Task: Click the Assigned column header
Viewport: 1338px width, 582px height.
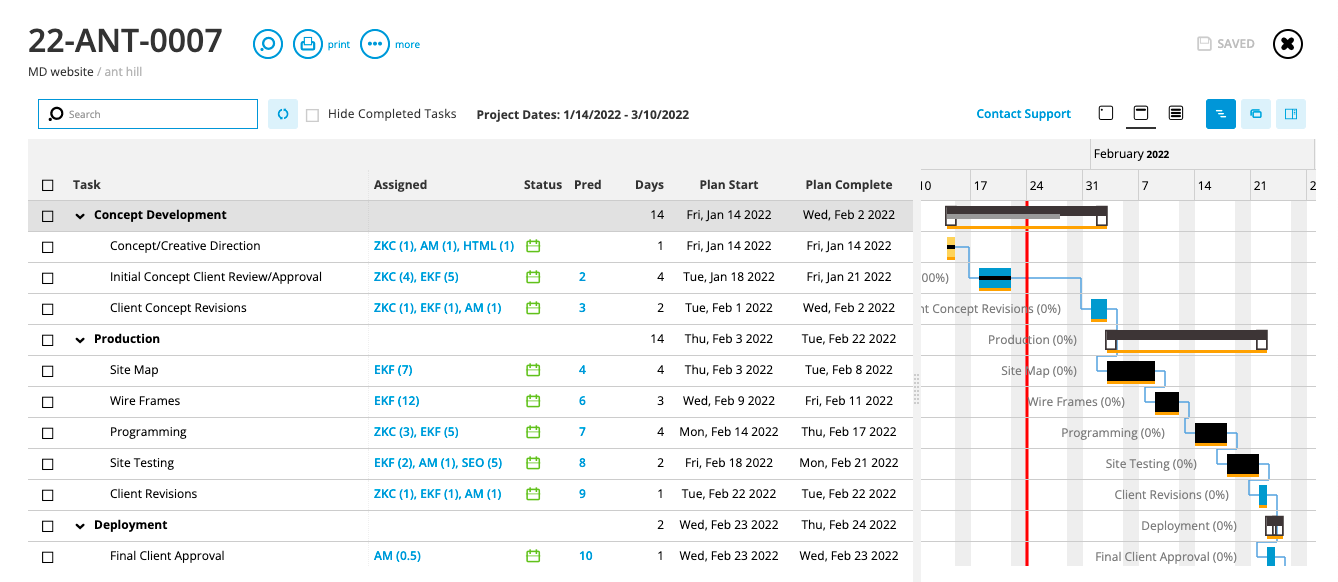Action: (400, 185)
